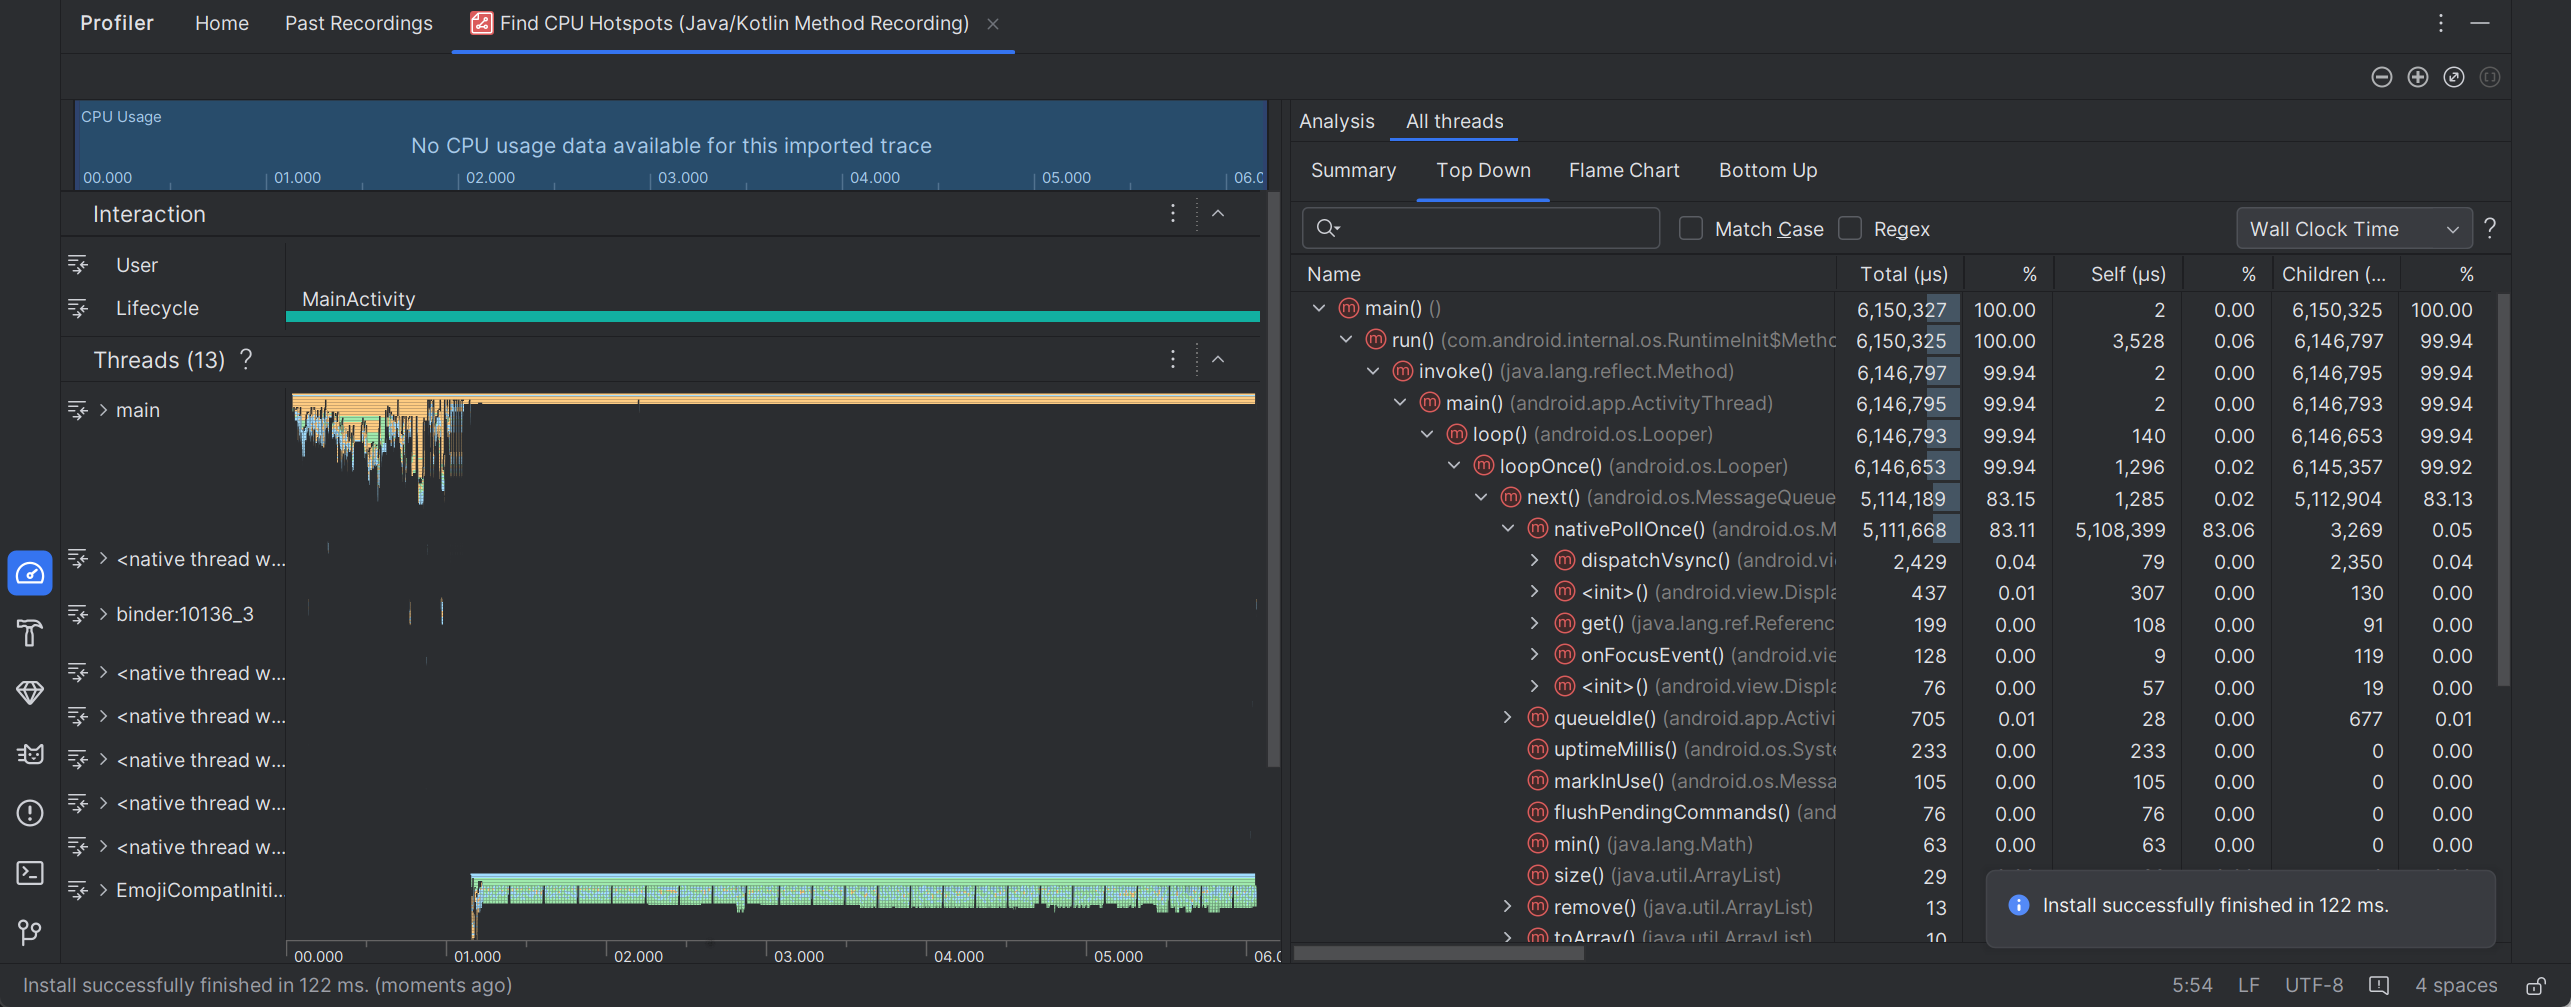Switch to the Analysis tab
Image resolution: width=2571 pixels, height=1007 pixels.
pos(1336,121)
